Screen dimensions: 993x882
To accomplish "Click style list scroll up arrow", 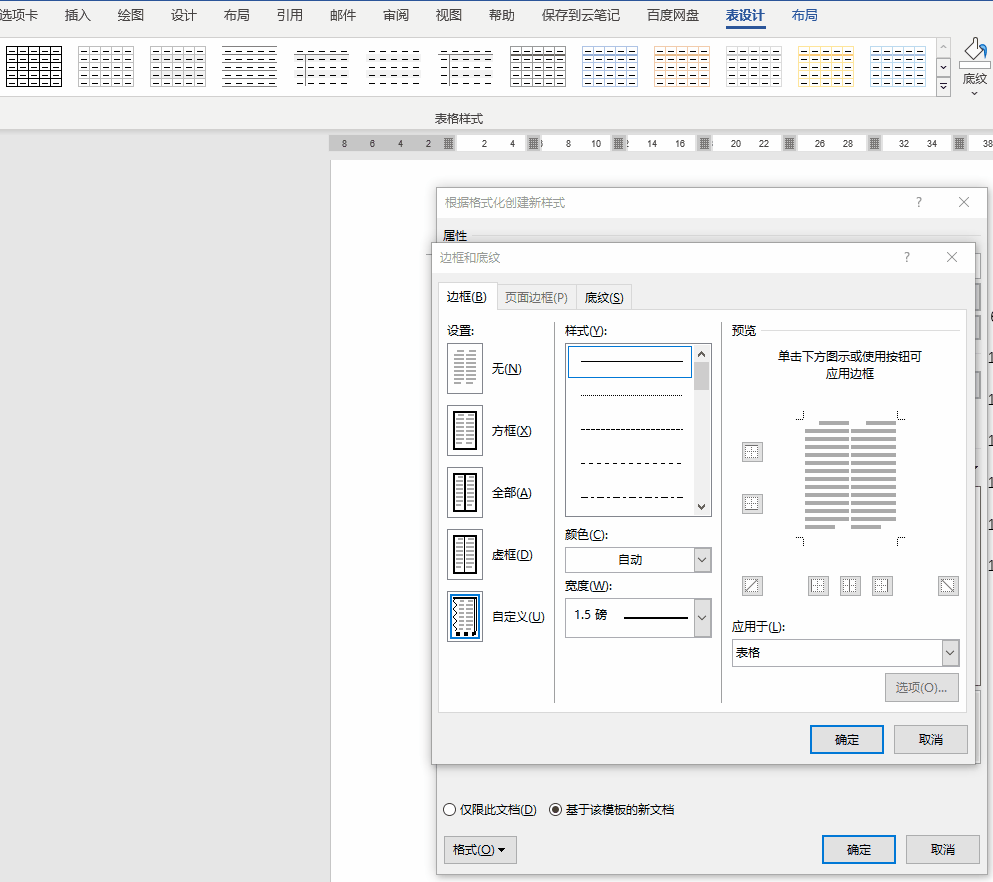I will 702,353.
